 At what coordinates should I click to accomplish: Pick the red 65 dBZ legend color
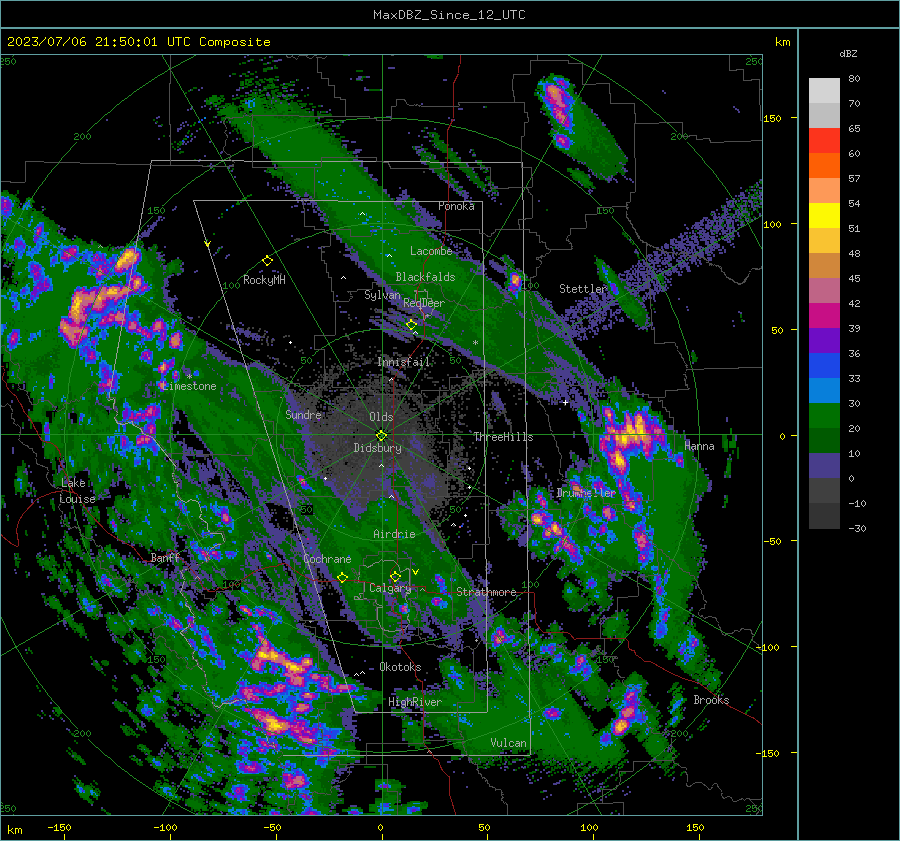click(x=824, y=140)
